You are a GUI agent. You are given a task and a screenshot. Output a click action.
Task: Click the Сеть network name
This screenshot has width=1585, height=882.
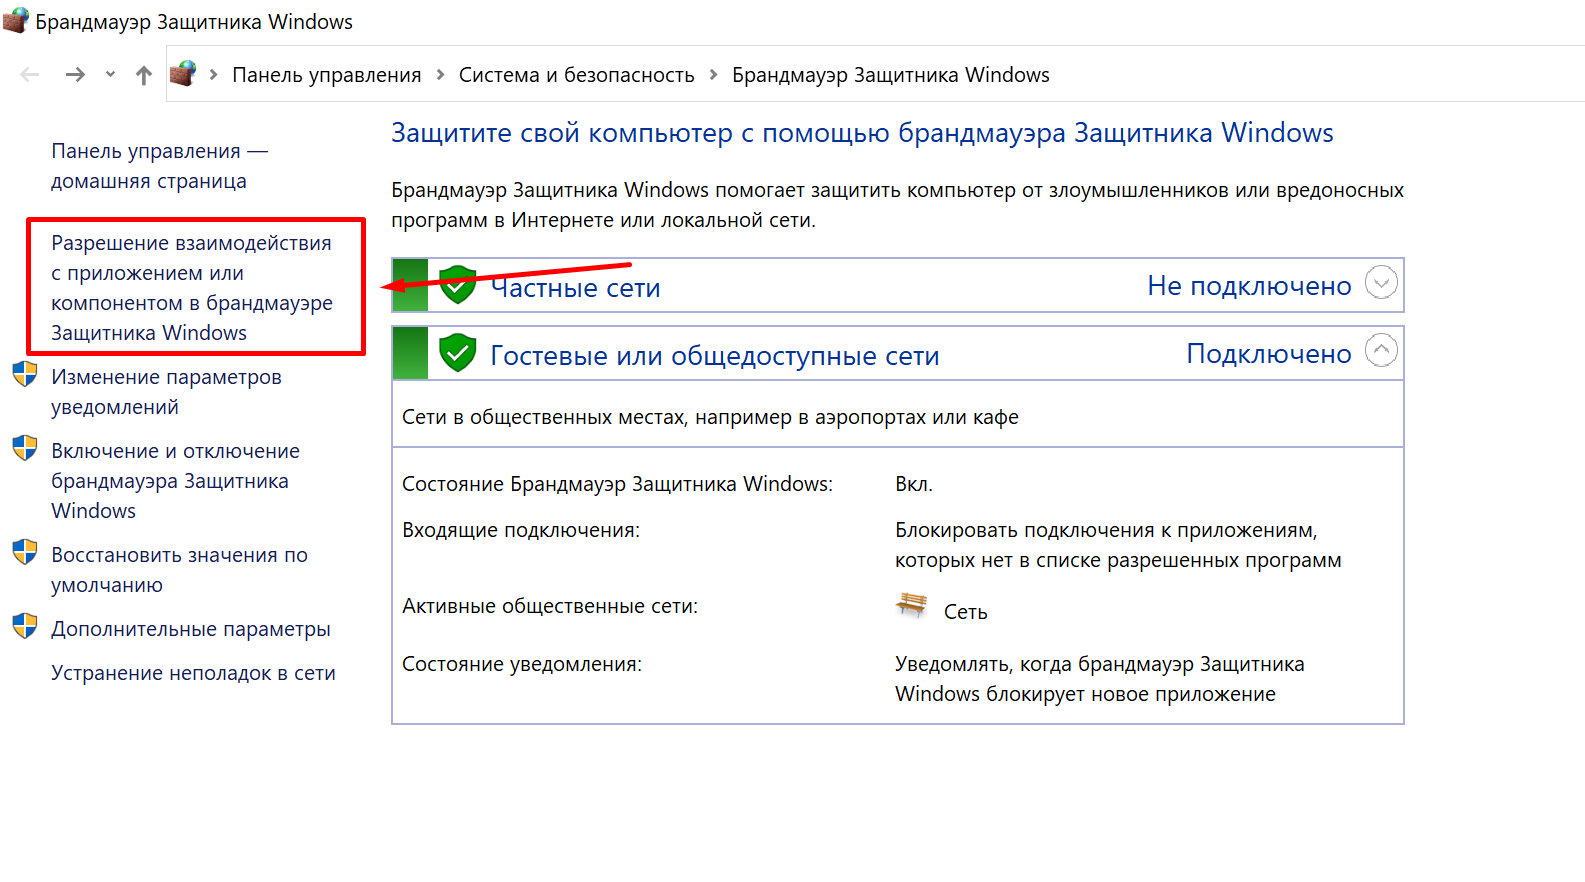tap(965, 612)
